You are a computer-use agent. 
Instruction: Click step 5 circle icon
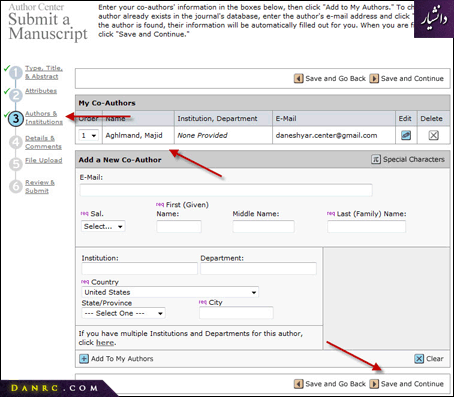[x=16, y=164]
